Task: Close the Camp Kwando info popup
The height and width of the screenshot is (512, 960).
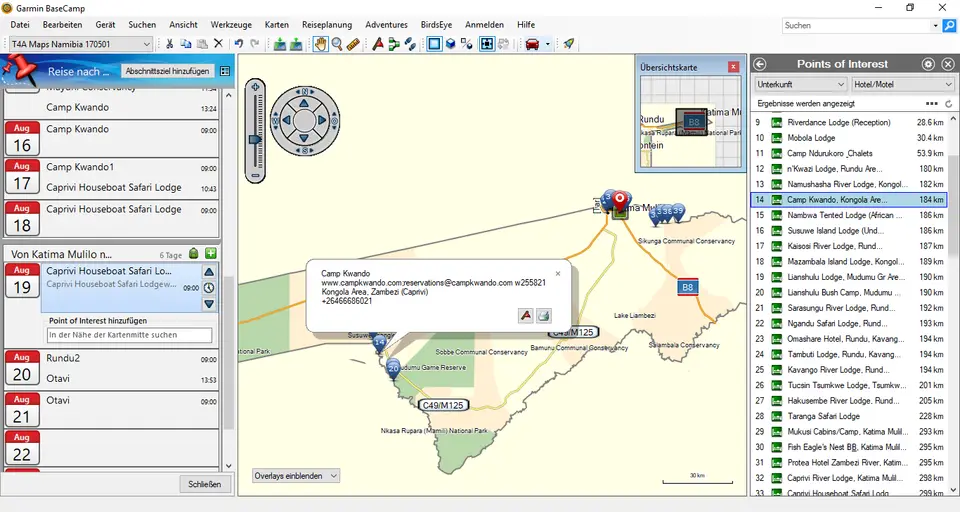Action: 558,274
